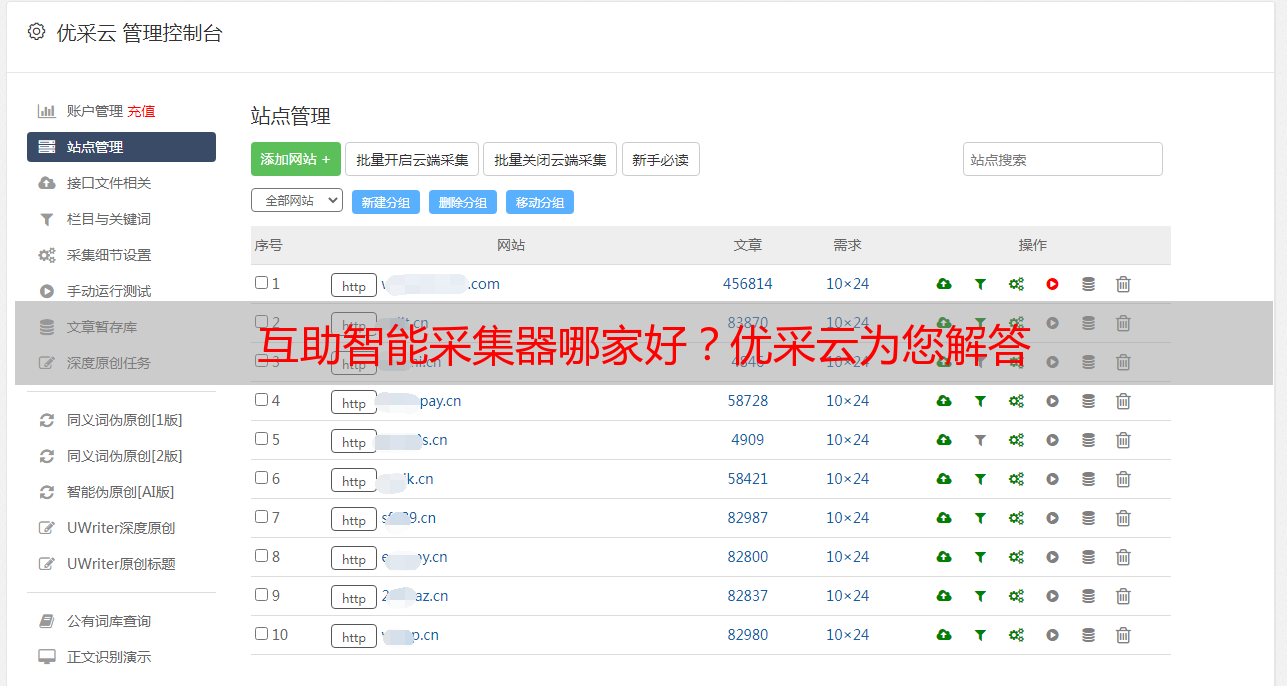This screenshot has height=686, width=1287.
Task: Go to UWriter深度原创 in the sidebar
Action: [120, 528]
